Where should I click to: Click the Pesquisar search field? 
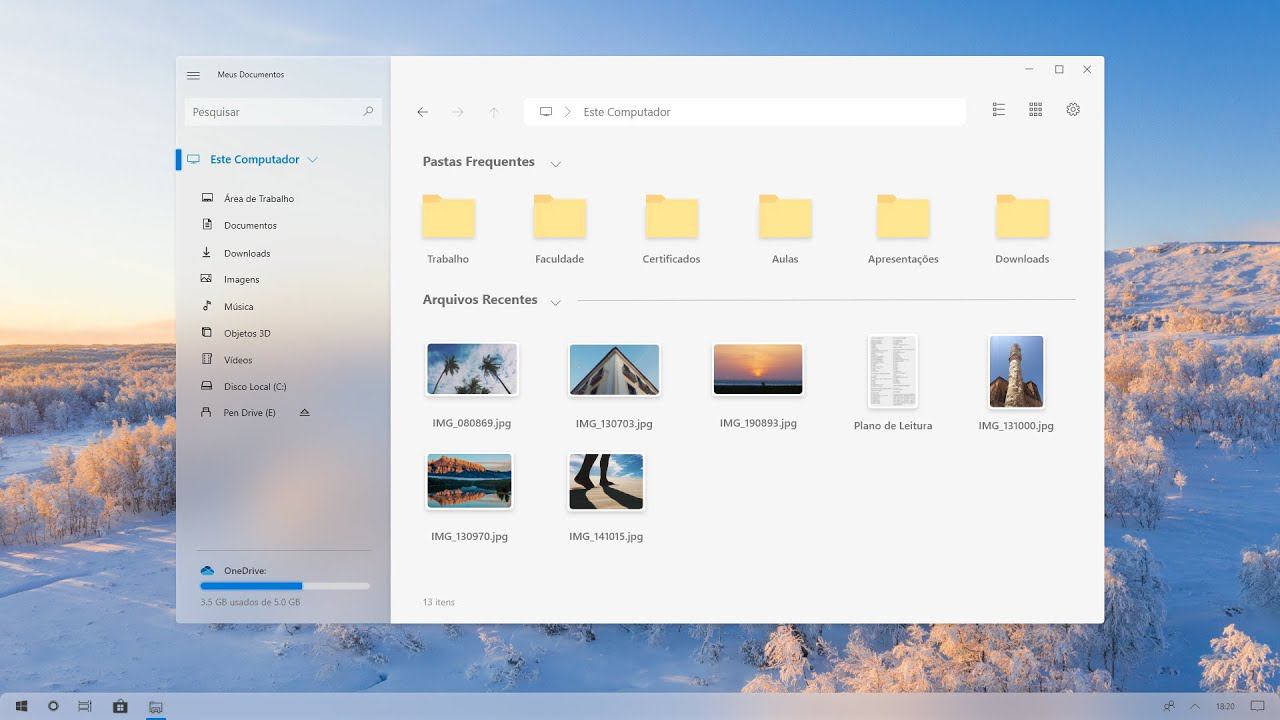(272, 112)
